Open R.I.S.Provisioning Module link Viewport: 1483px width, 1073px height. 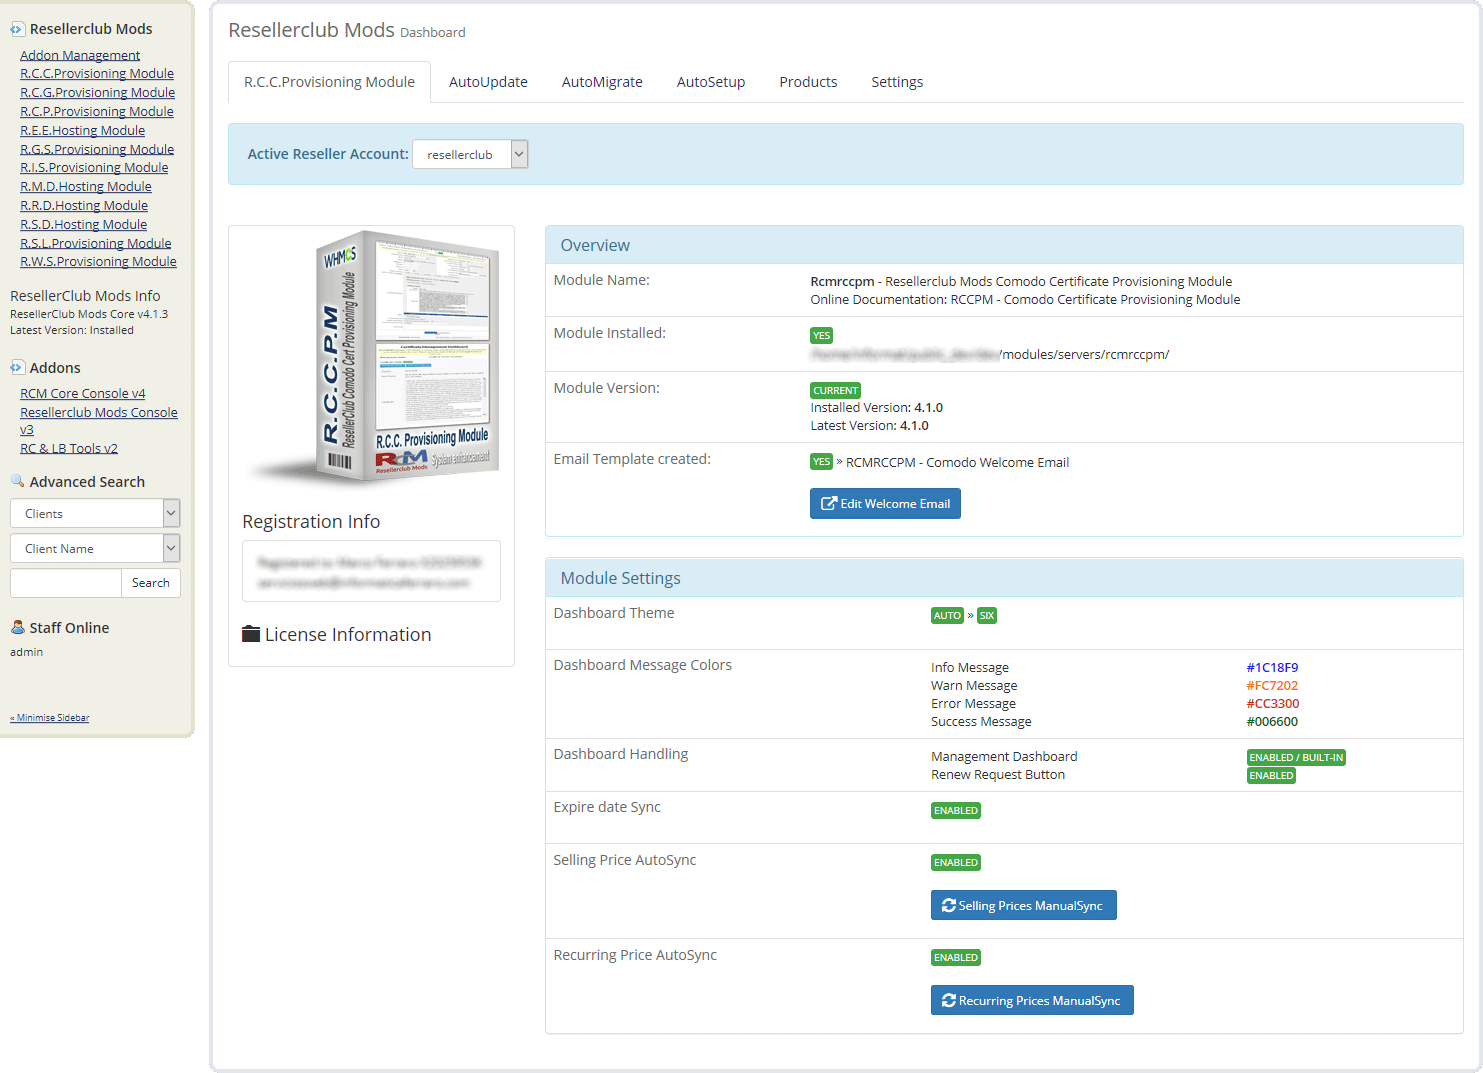[x=94, y=167]
